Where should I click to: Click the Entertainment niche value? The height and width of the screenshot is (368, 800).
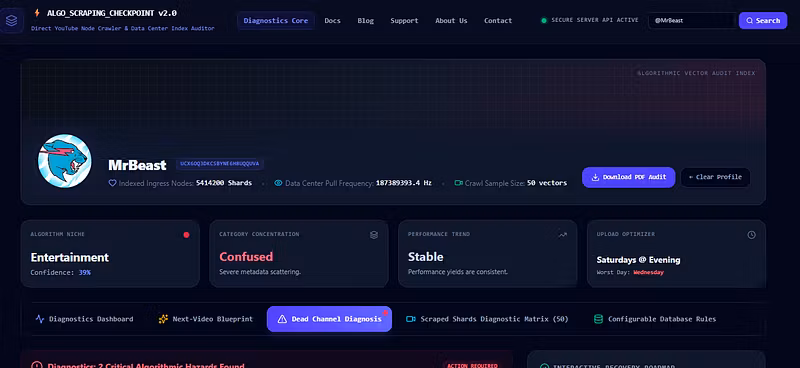point(70,257)
